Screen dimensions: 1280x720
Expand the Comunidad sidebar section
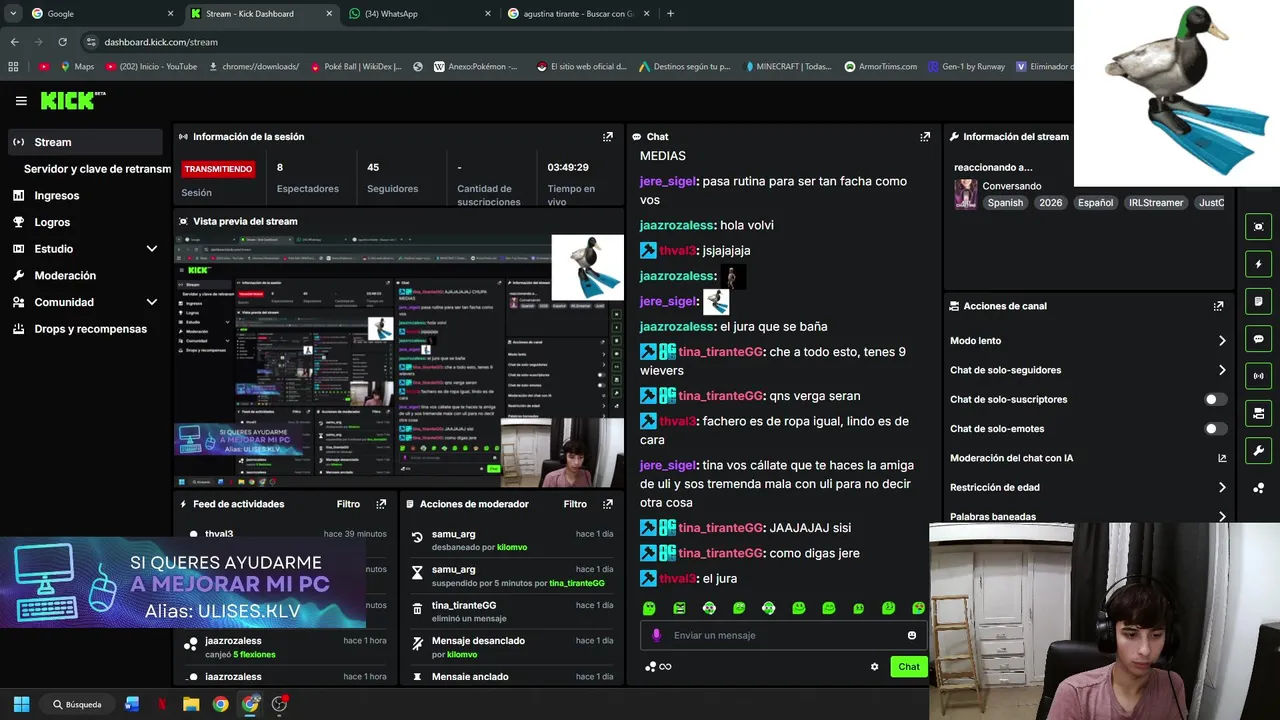[x=152, y=302]
